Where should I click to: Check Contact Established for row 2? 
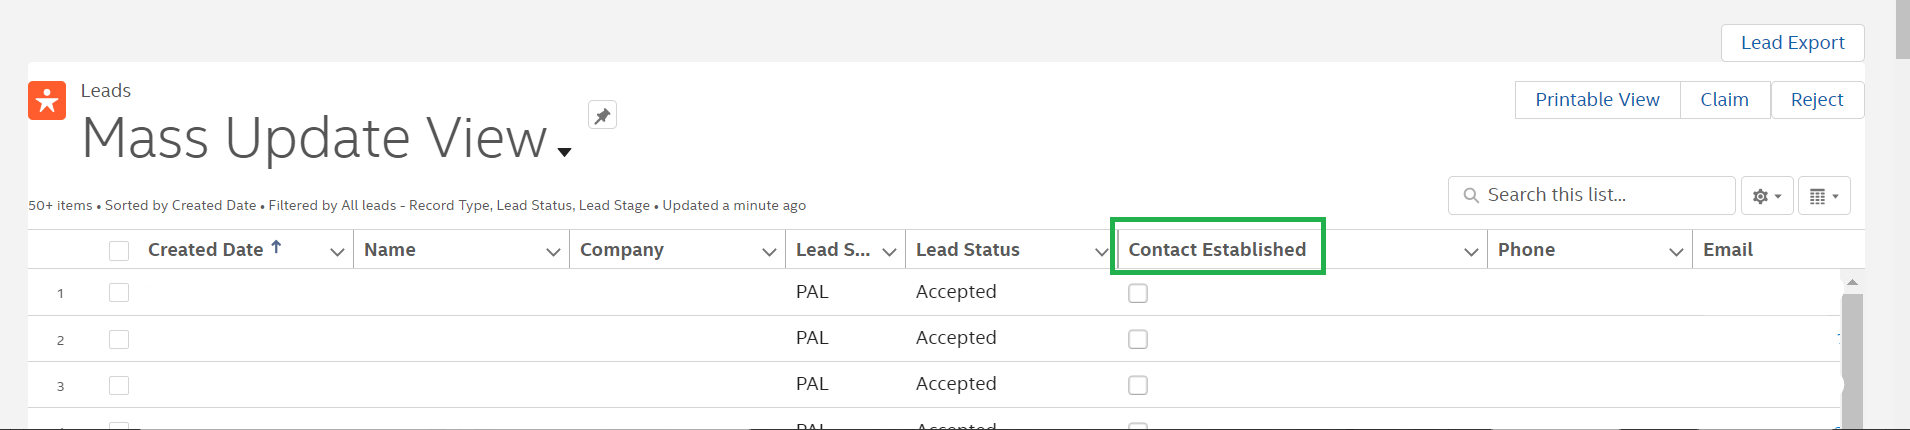pyautogui.click(x=1138, y=339)
